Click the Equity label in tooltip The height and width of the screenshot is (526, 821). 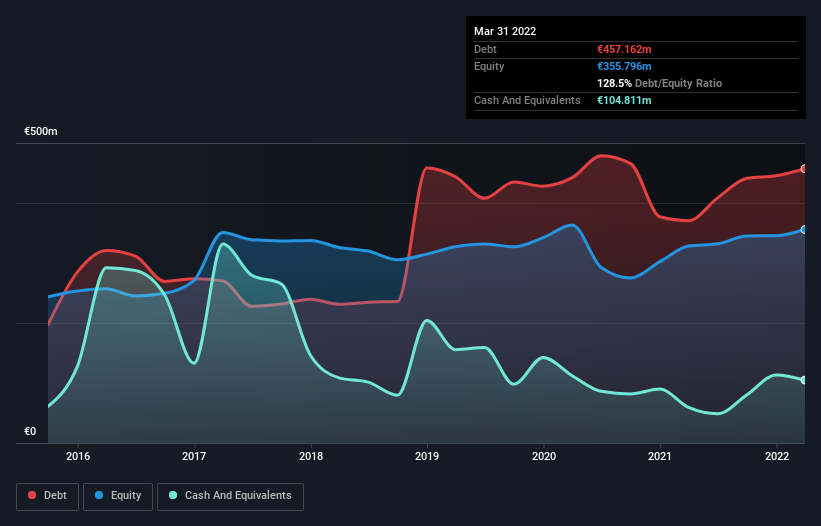point(489,66)
